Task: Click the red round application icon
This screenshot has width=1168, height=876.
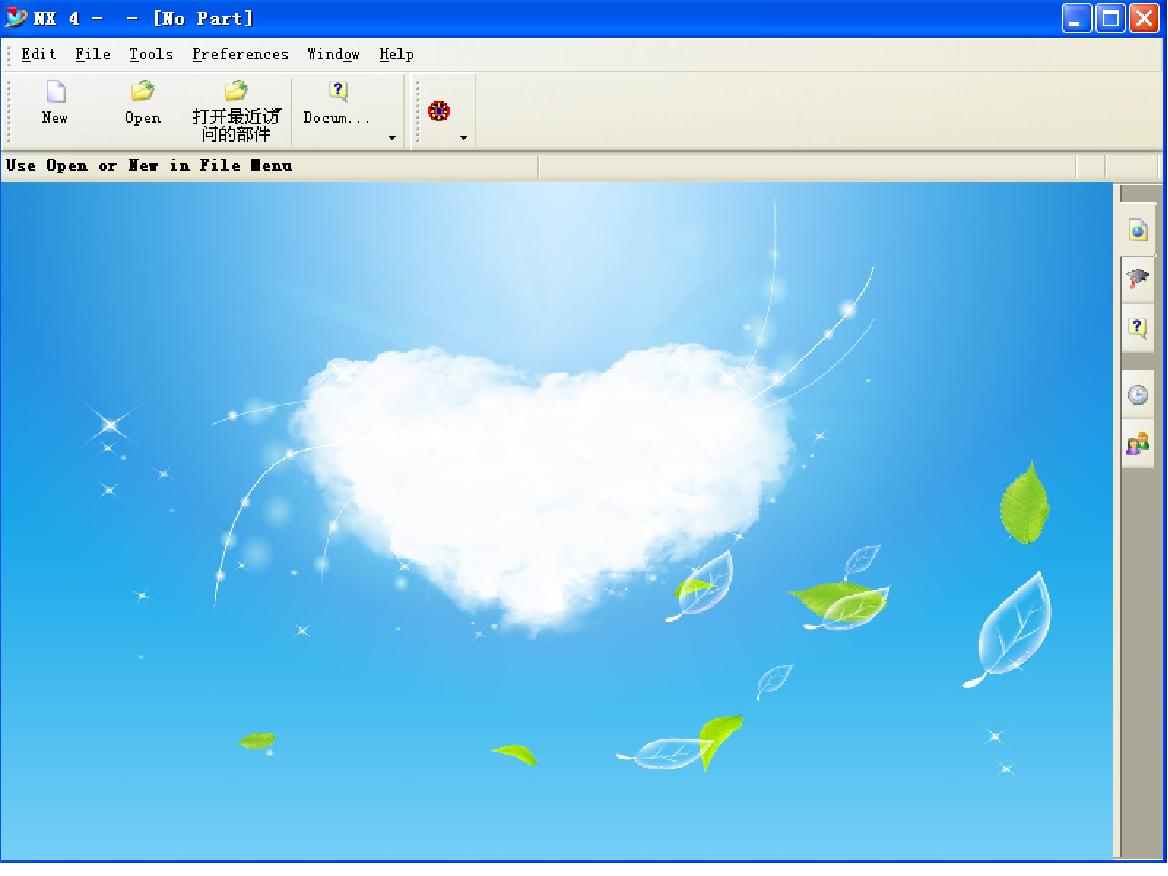Action: 439,112
